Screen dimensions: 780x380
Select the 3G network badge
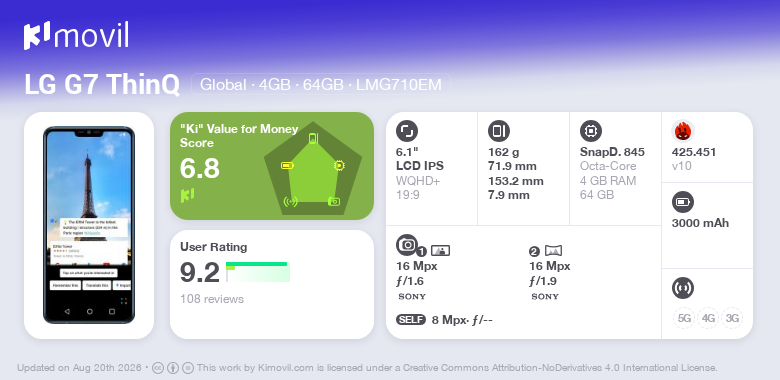[732, 318]
